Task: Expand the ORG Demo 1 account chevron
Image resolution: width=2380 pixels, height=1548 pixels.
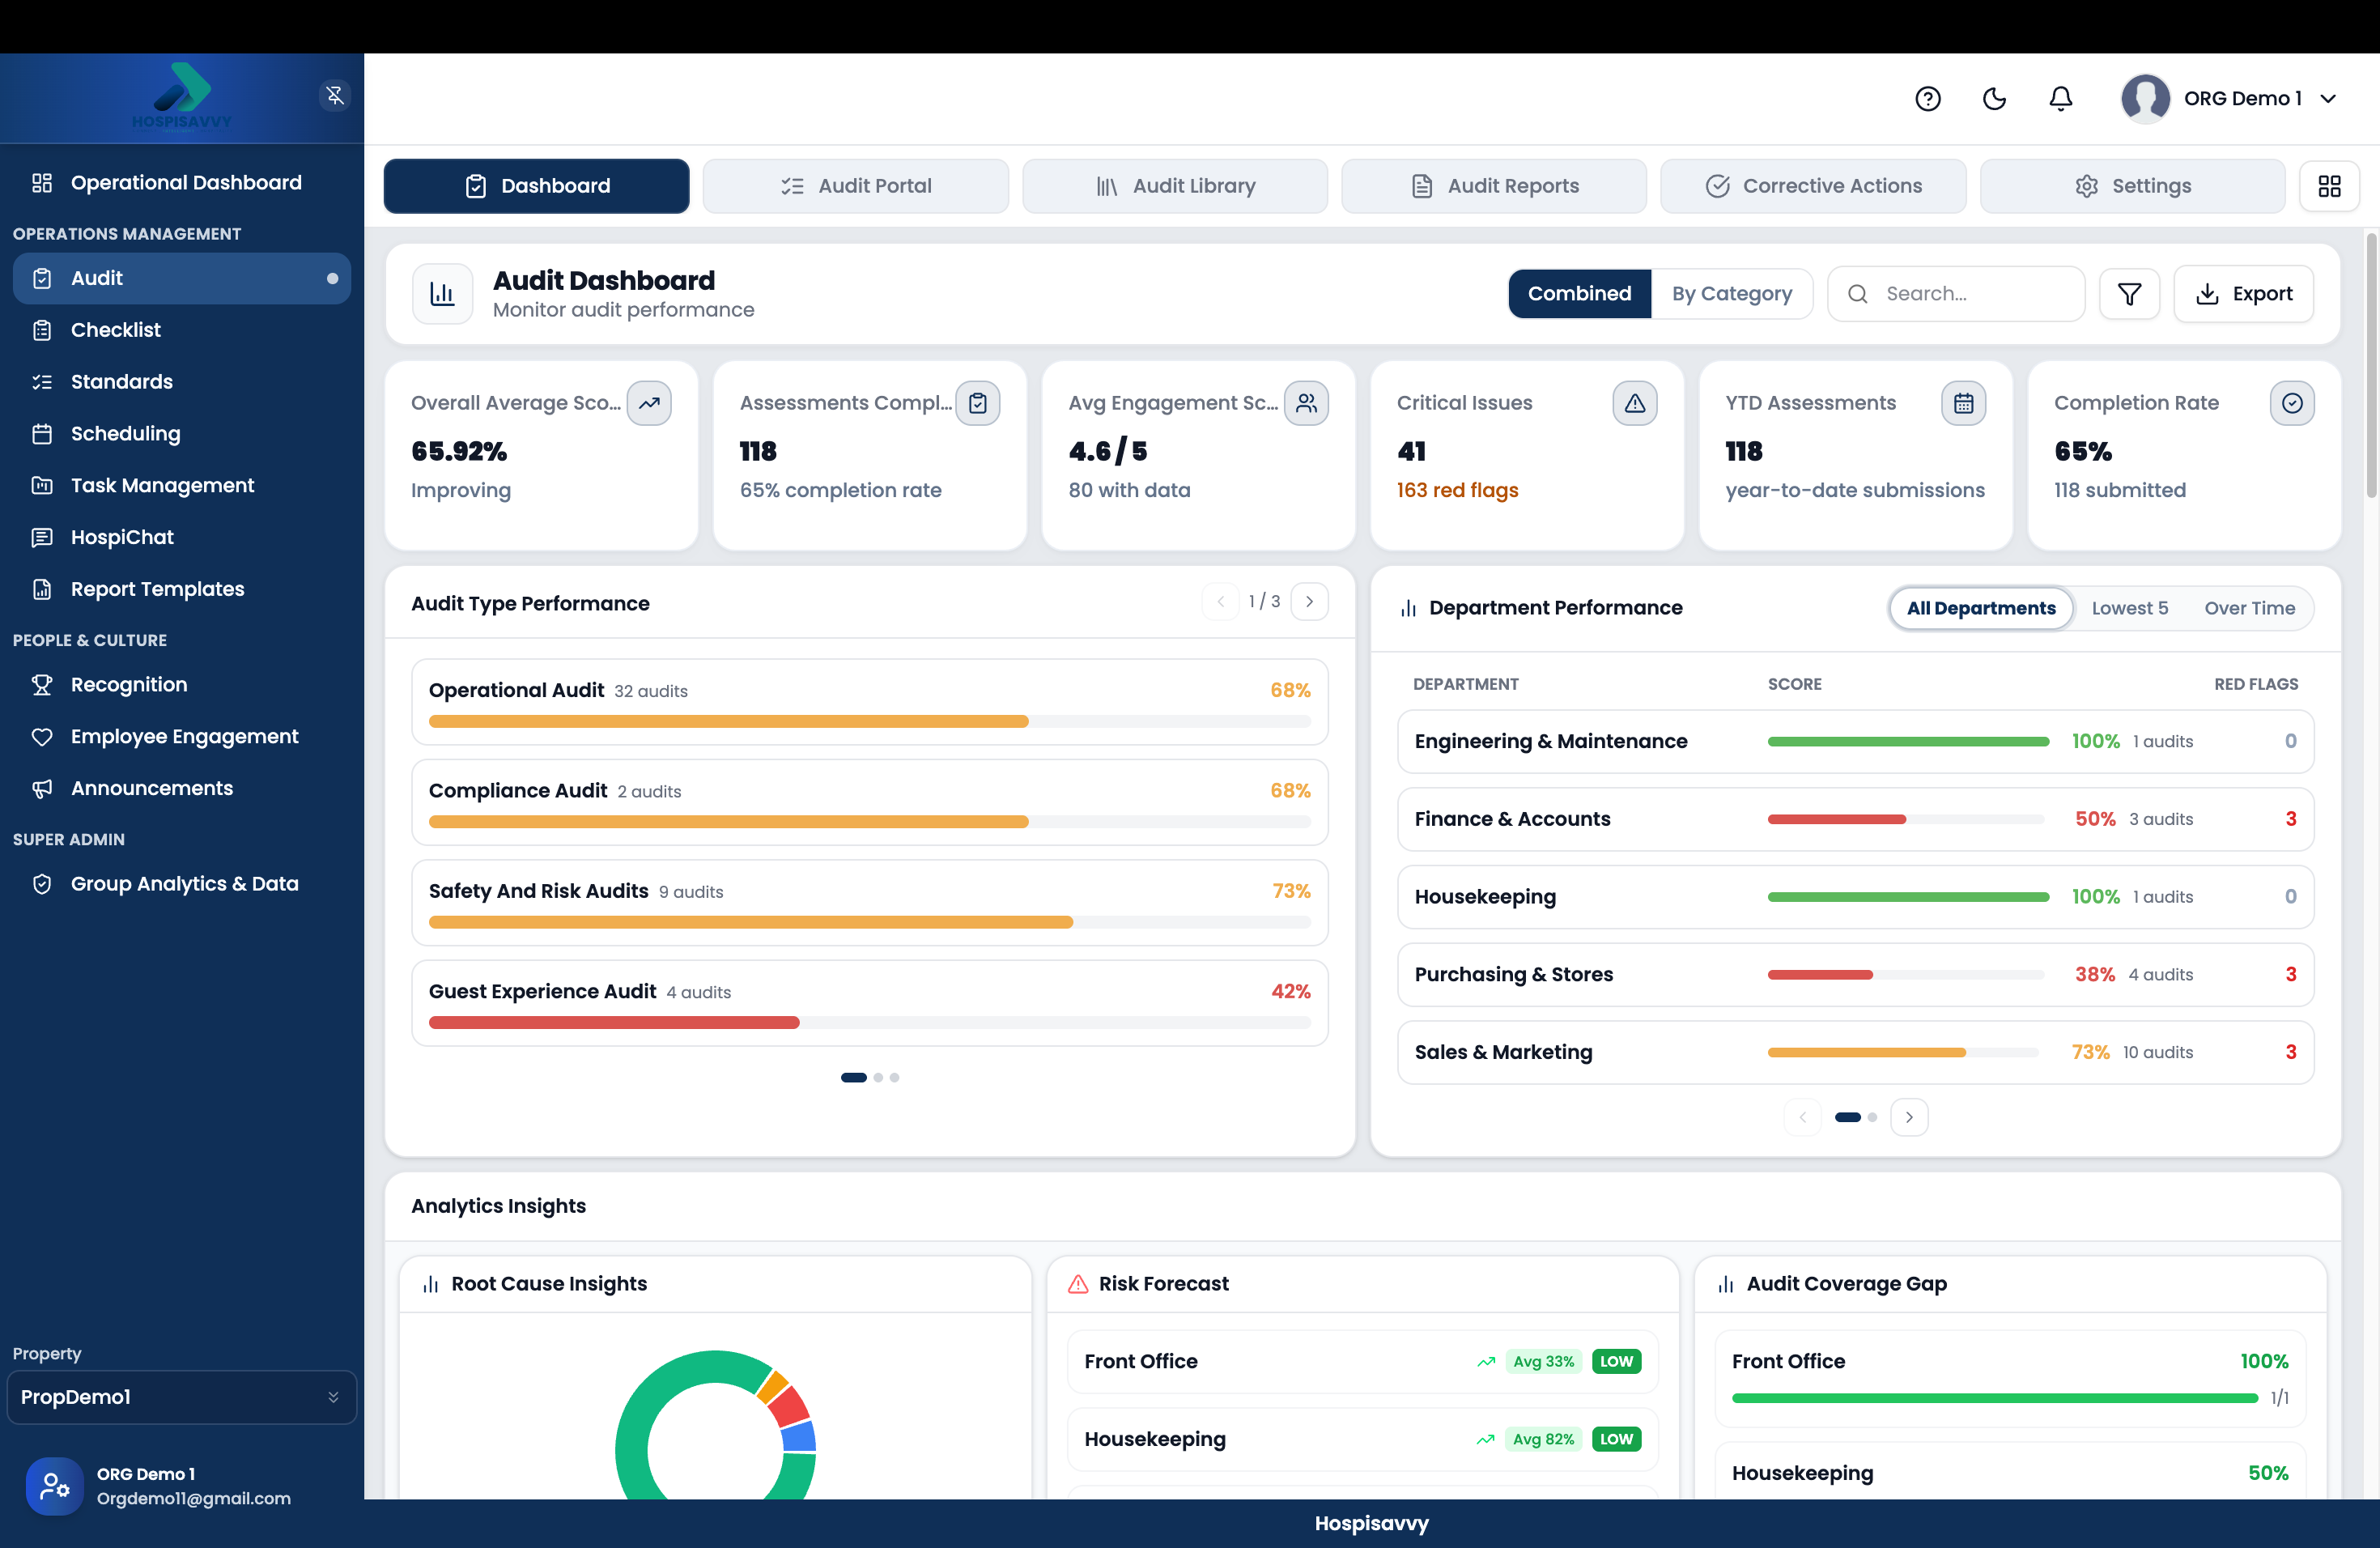Action: click(2328, 98)
